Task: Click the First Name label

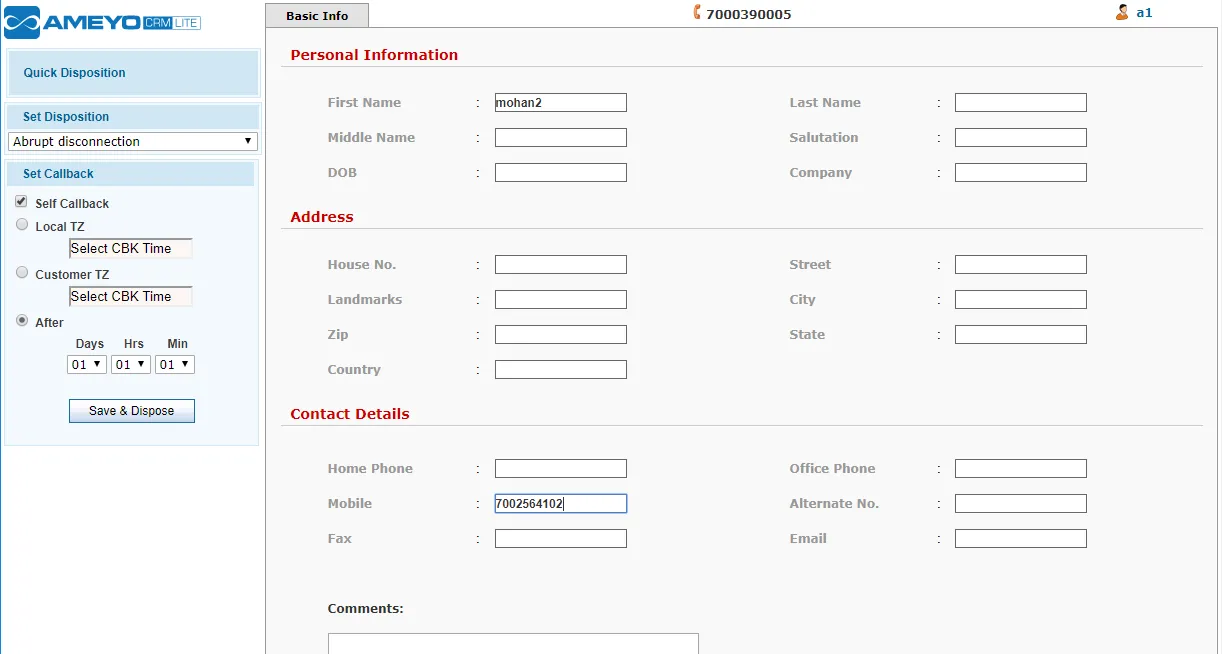Action: point(364,103)
